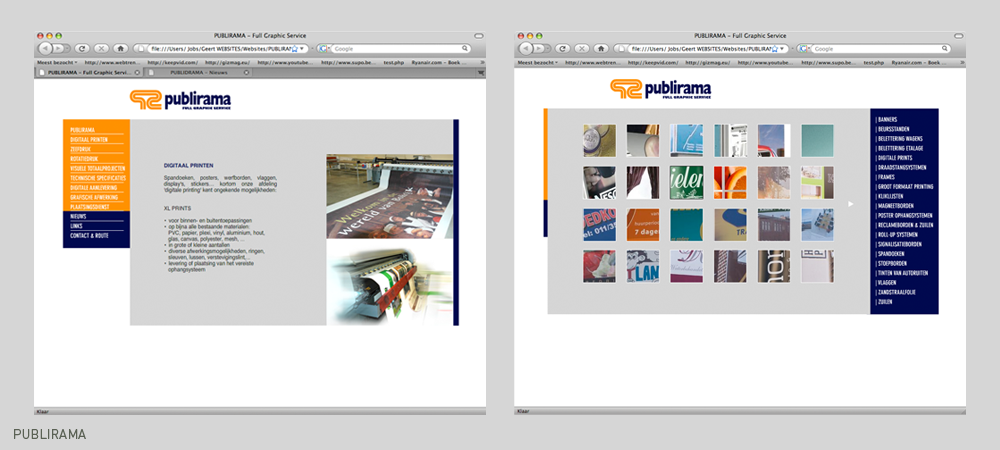Image resolution: width=1000 pixels, height=450 pixels.
Task: Show the bookmarks overflow chevron in left window
Action: tap(482, 62)
